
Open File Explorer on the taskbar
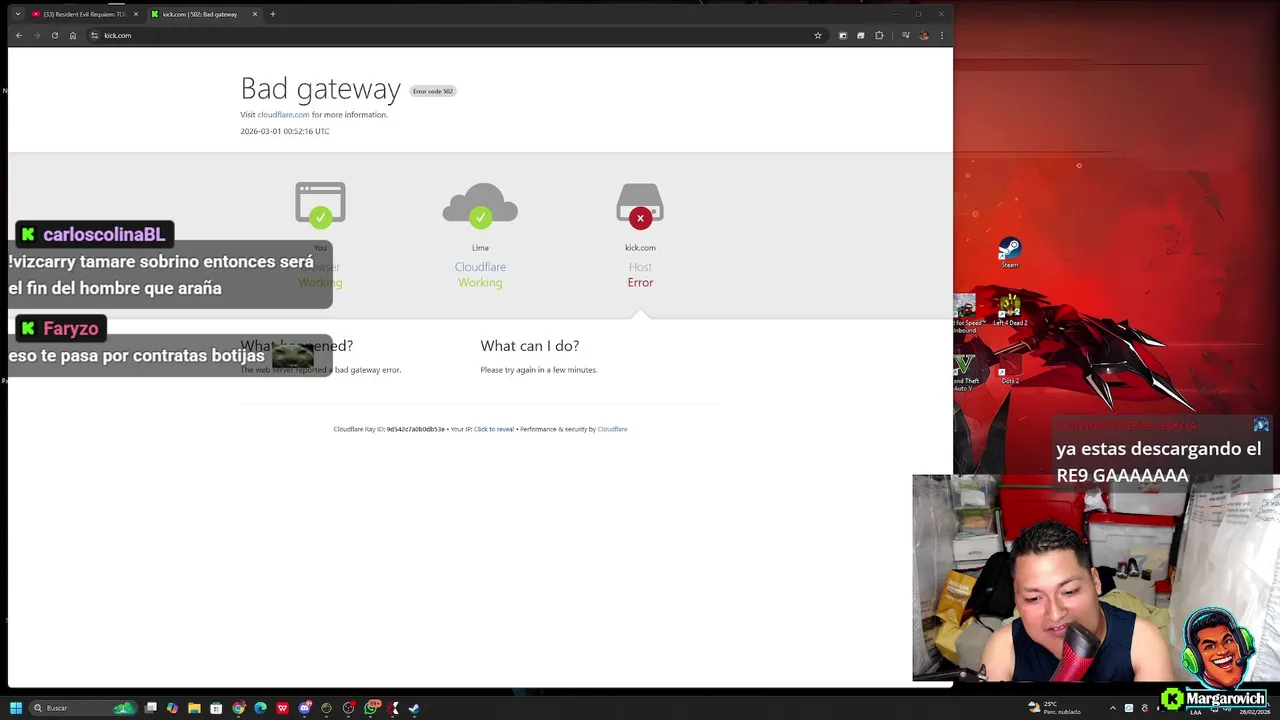[194, 708]
